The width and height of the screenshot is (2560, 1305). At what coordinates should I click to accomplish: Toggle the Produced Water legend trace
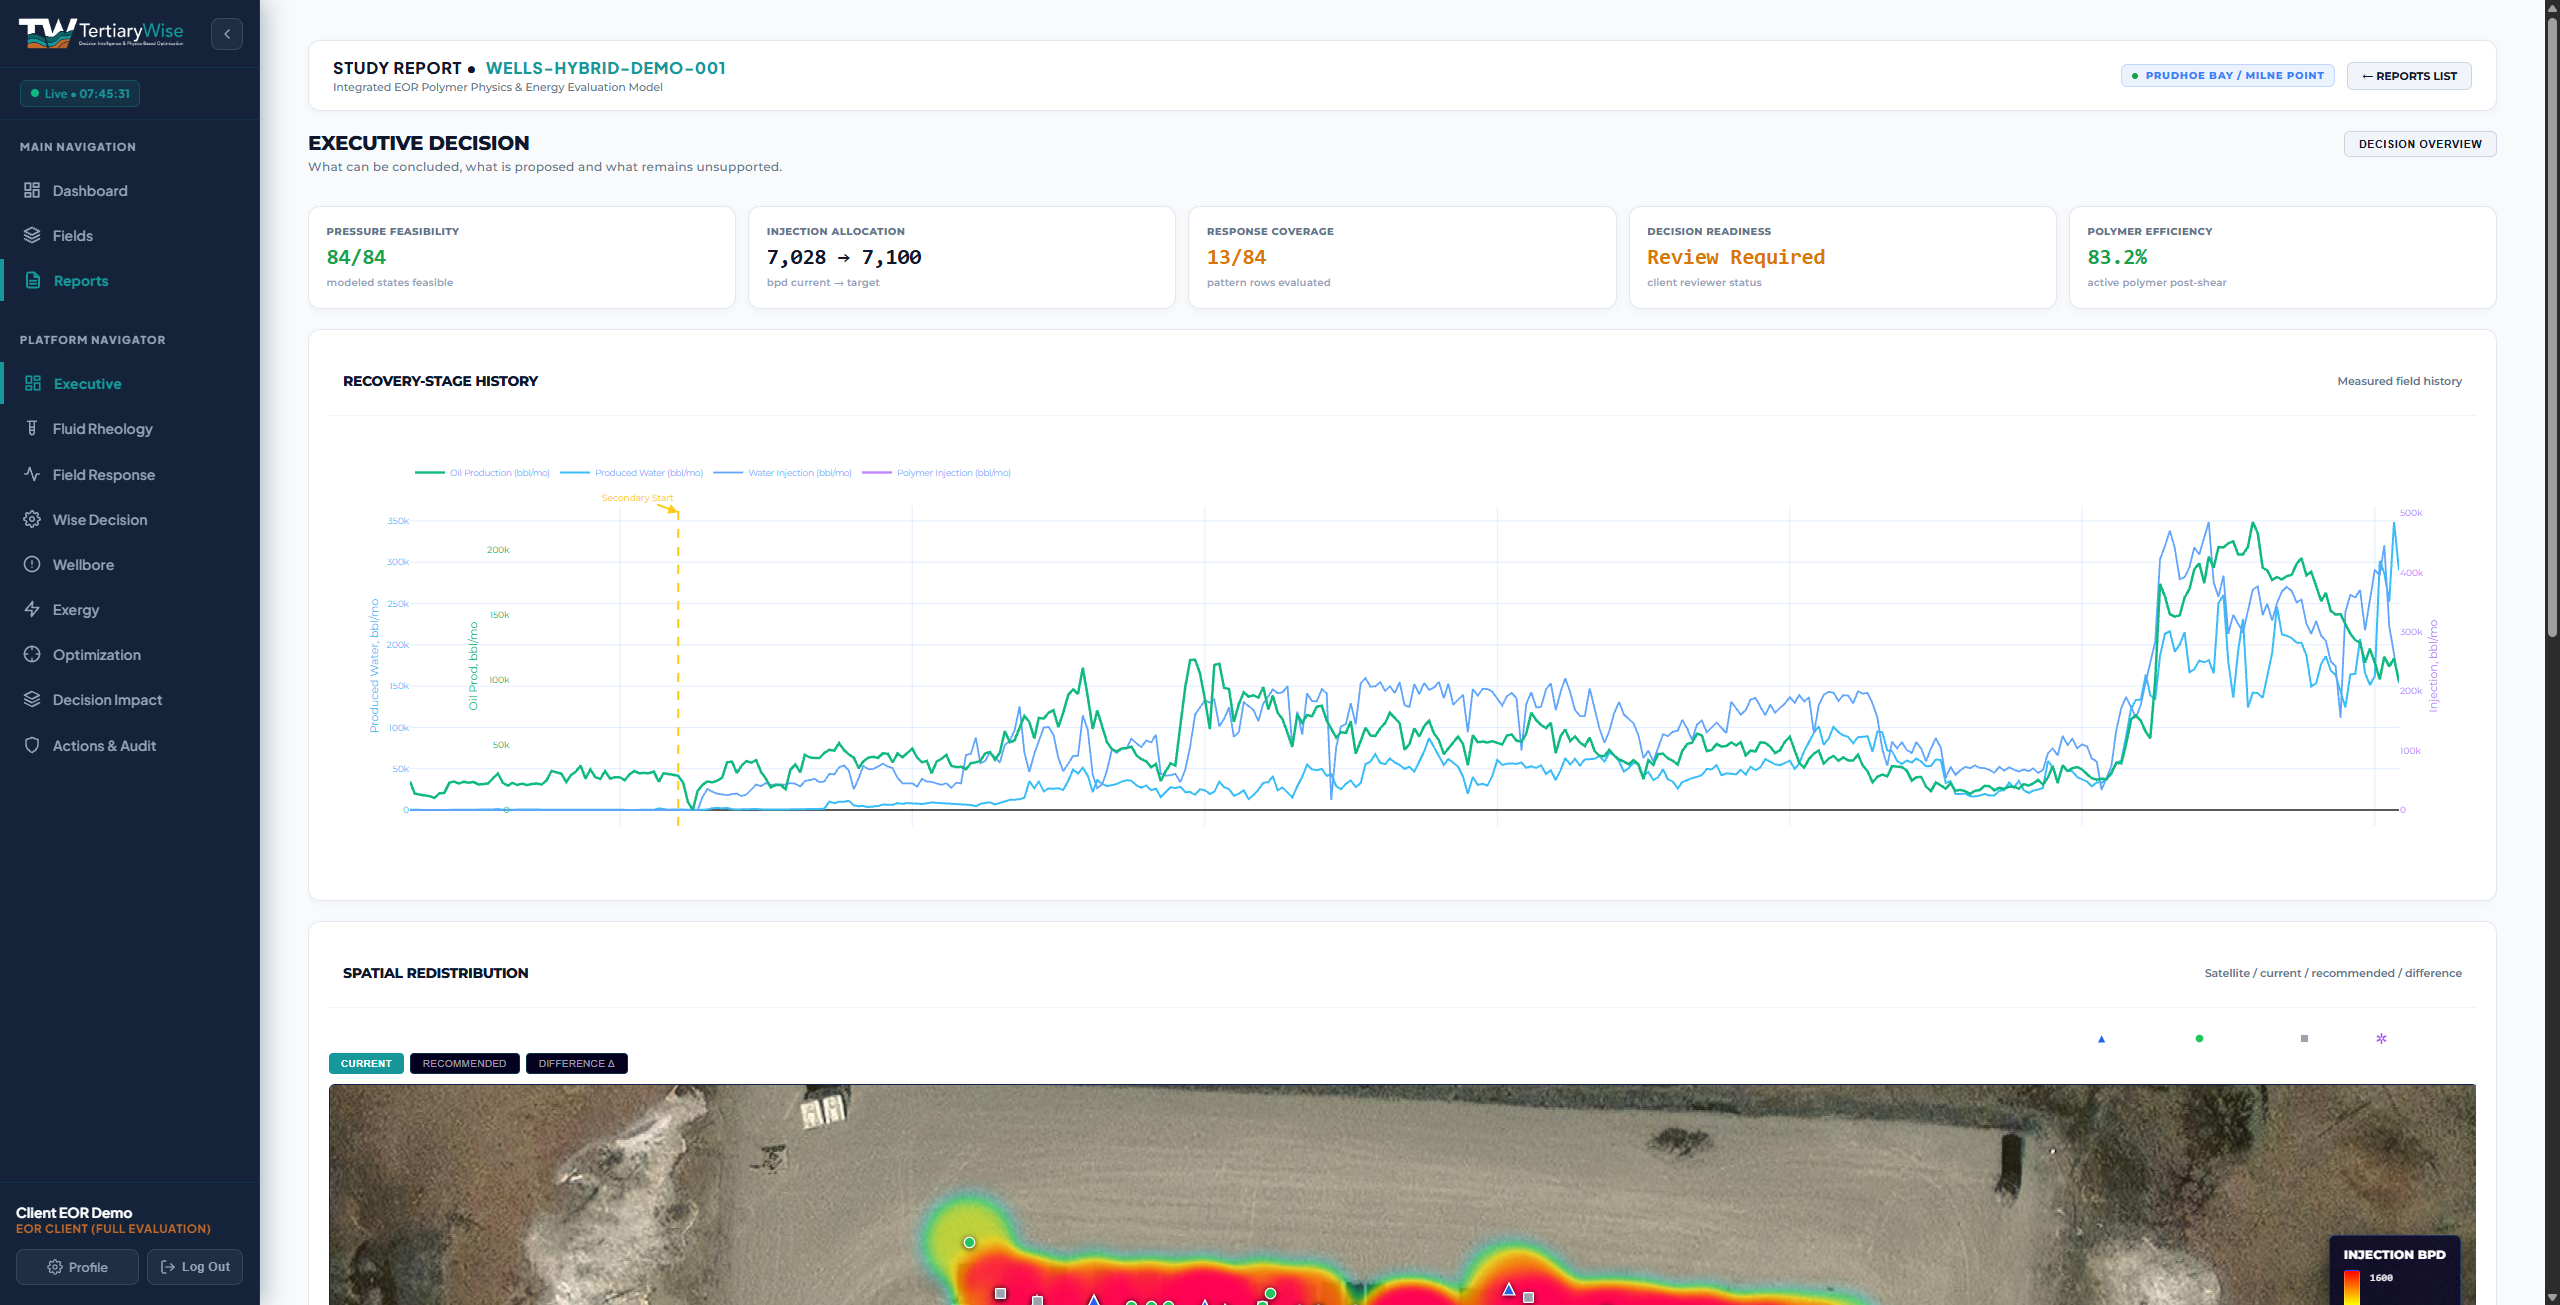click(x=632, y=473)
